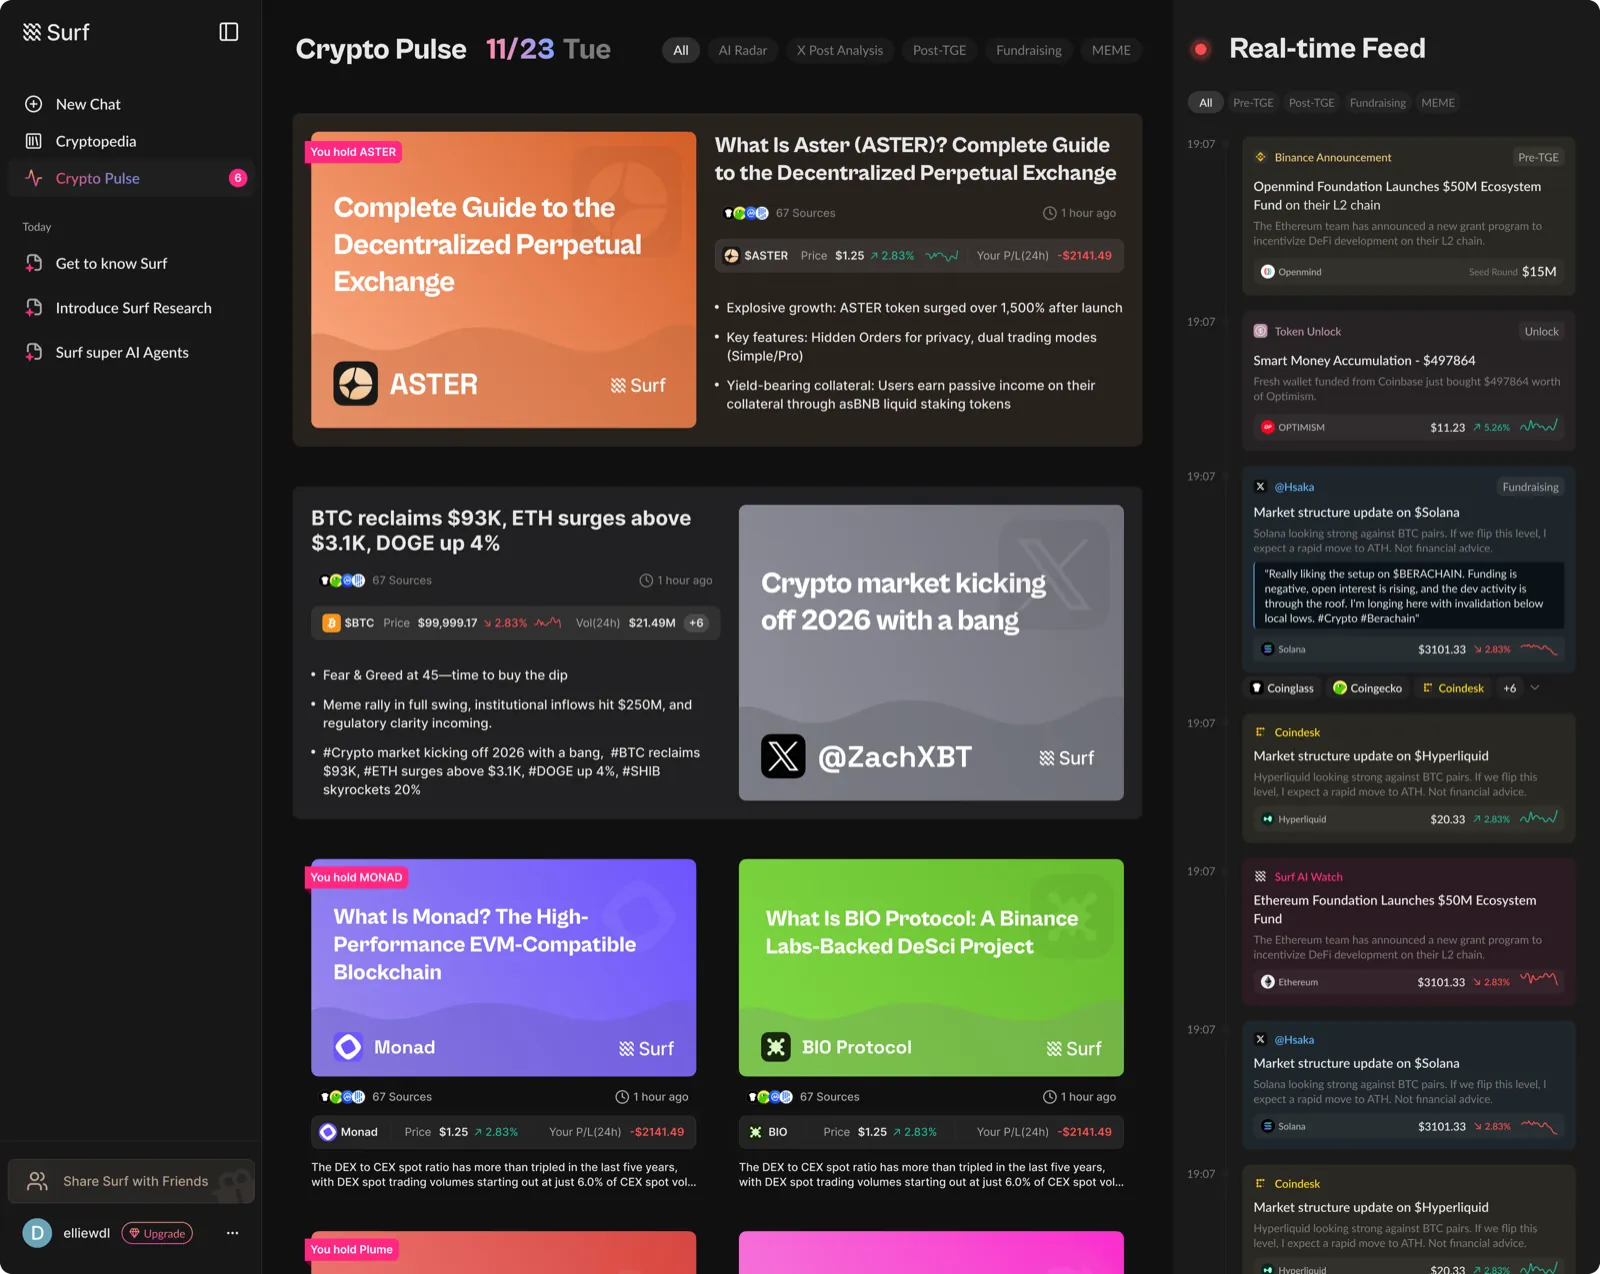The height and width of the screenshot is (1274, 1600).
Task: Click the Ethereum token icon
Action: [1268, 982]
